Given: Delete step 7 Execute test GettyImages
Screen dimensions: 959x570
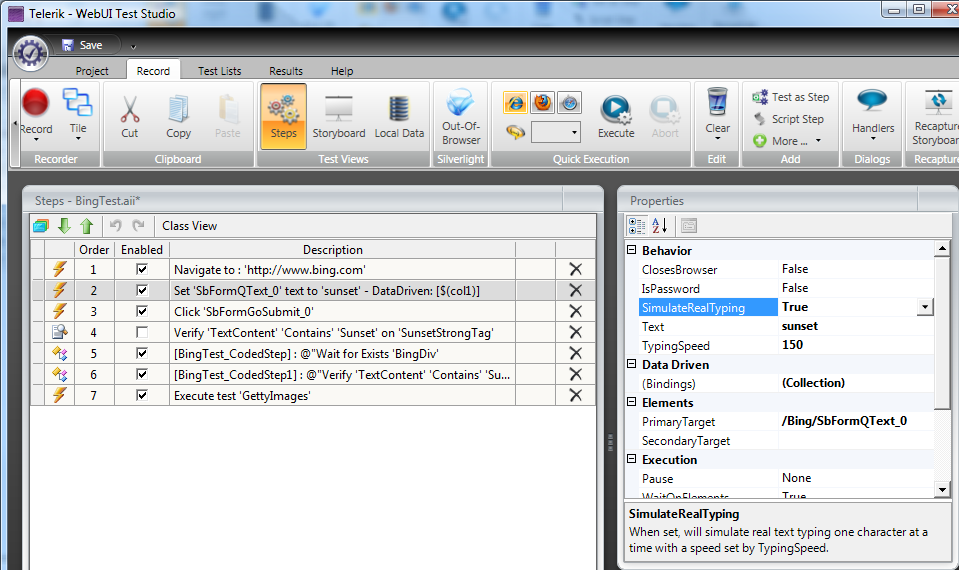Looking at the screenshot, I should tap(576, 396).
